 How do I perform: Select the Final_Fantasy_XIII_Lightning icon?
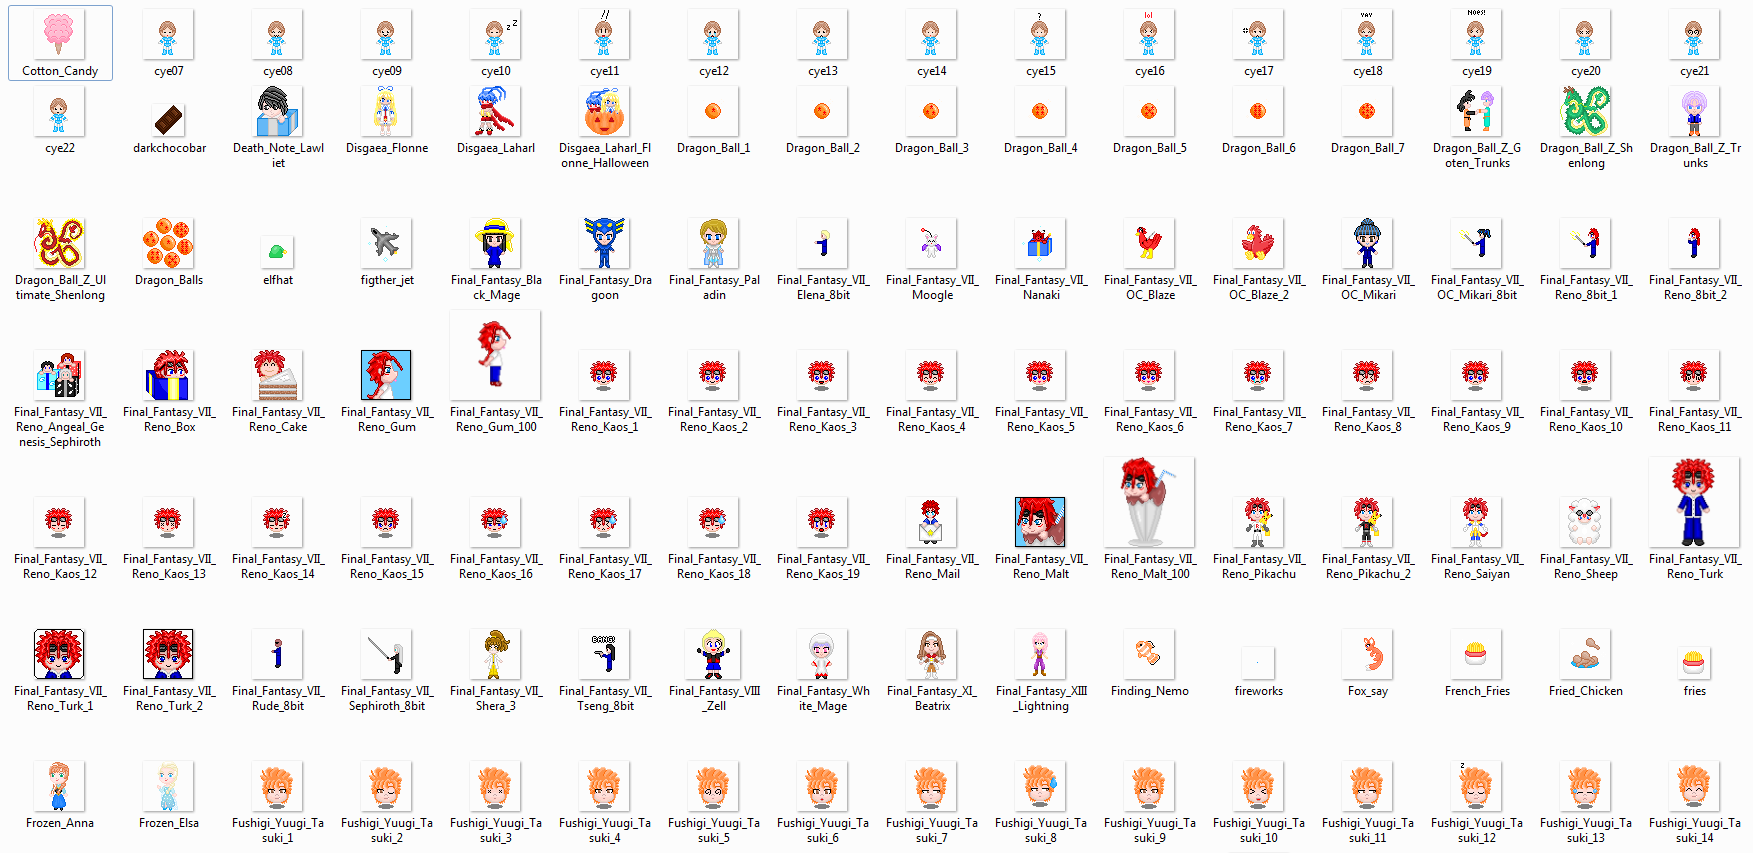point(1040,654)
